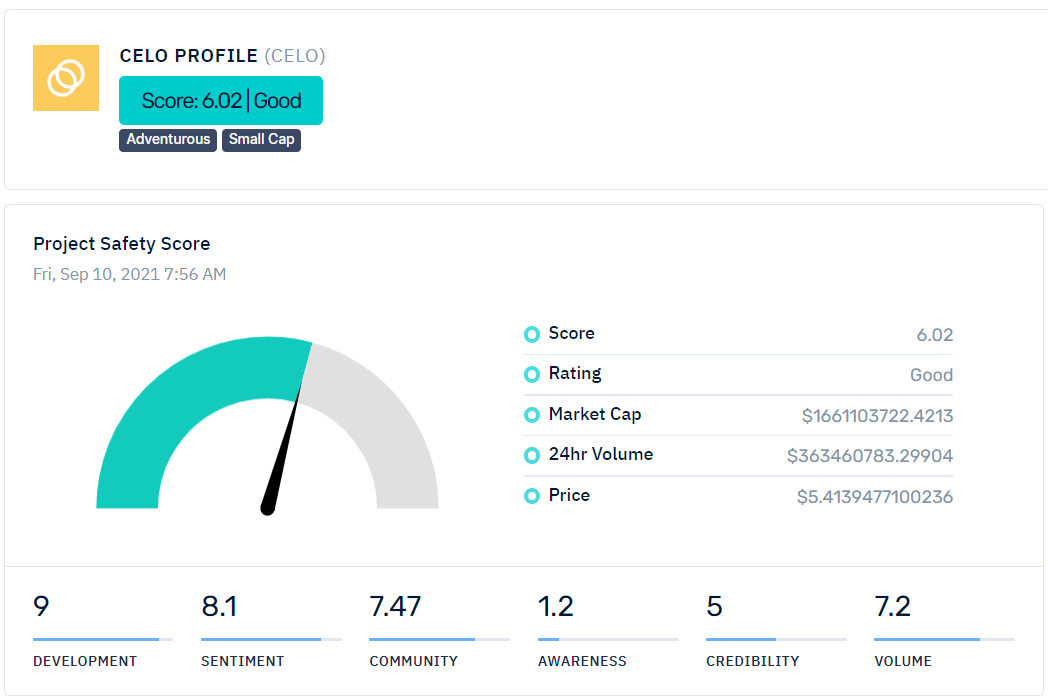This screenshot has width=1048, height=698.
Task: Click the 24hr Volume label
Action: [601, 454]
